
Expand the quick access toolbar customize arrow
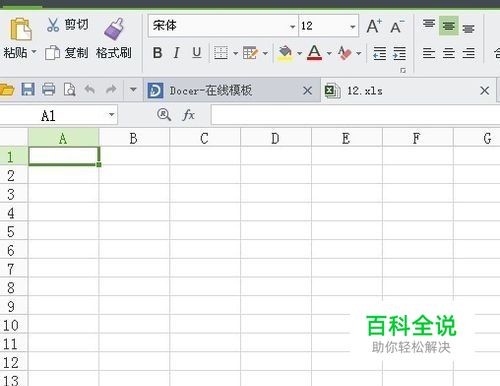[133, 89]
